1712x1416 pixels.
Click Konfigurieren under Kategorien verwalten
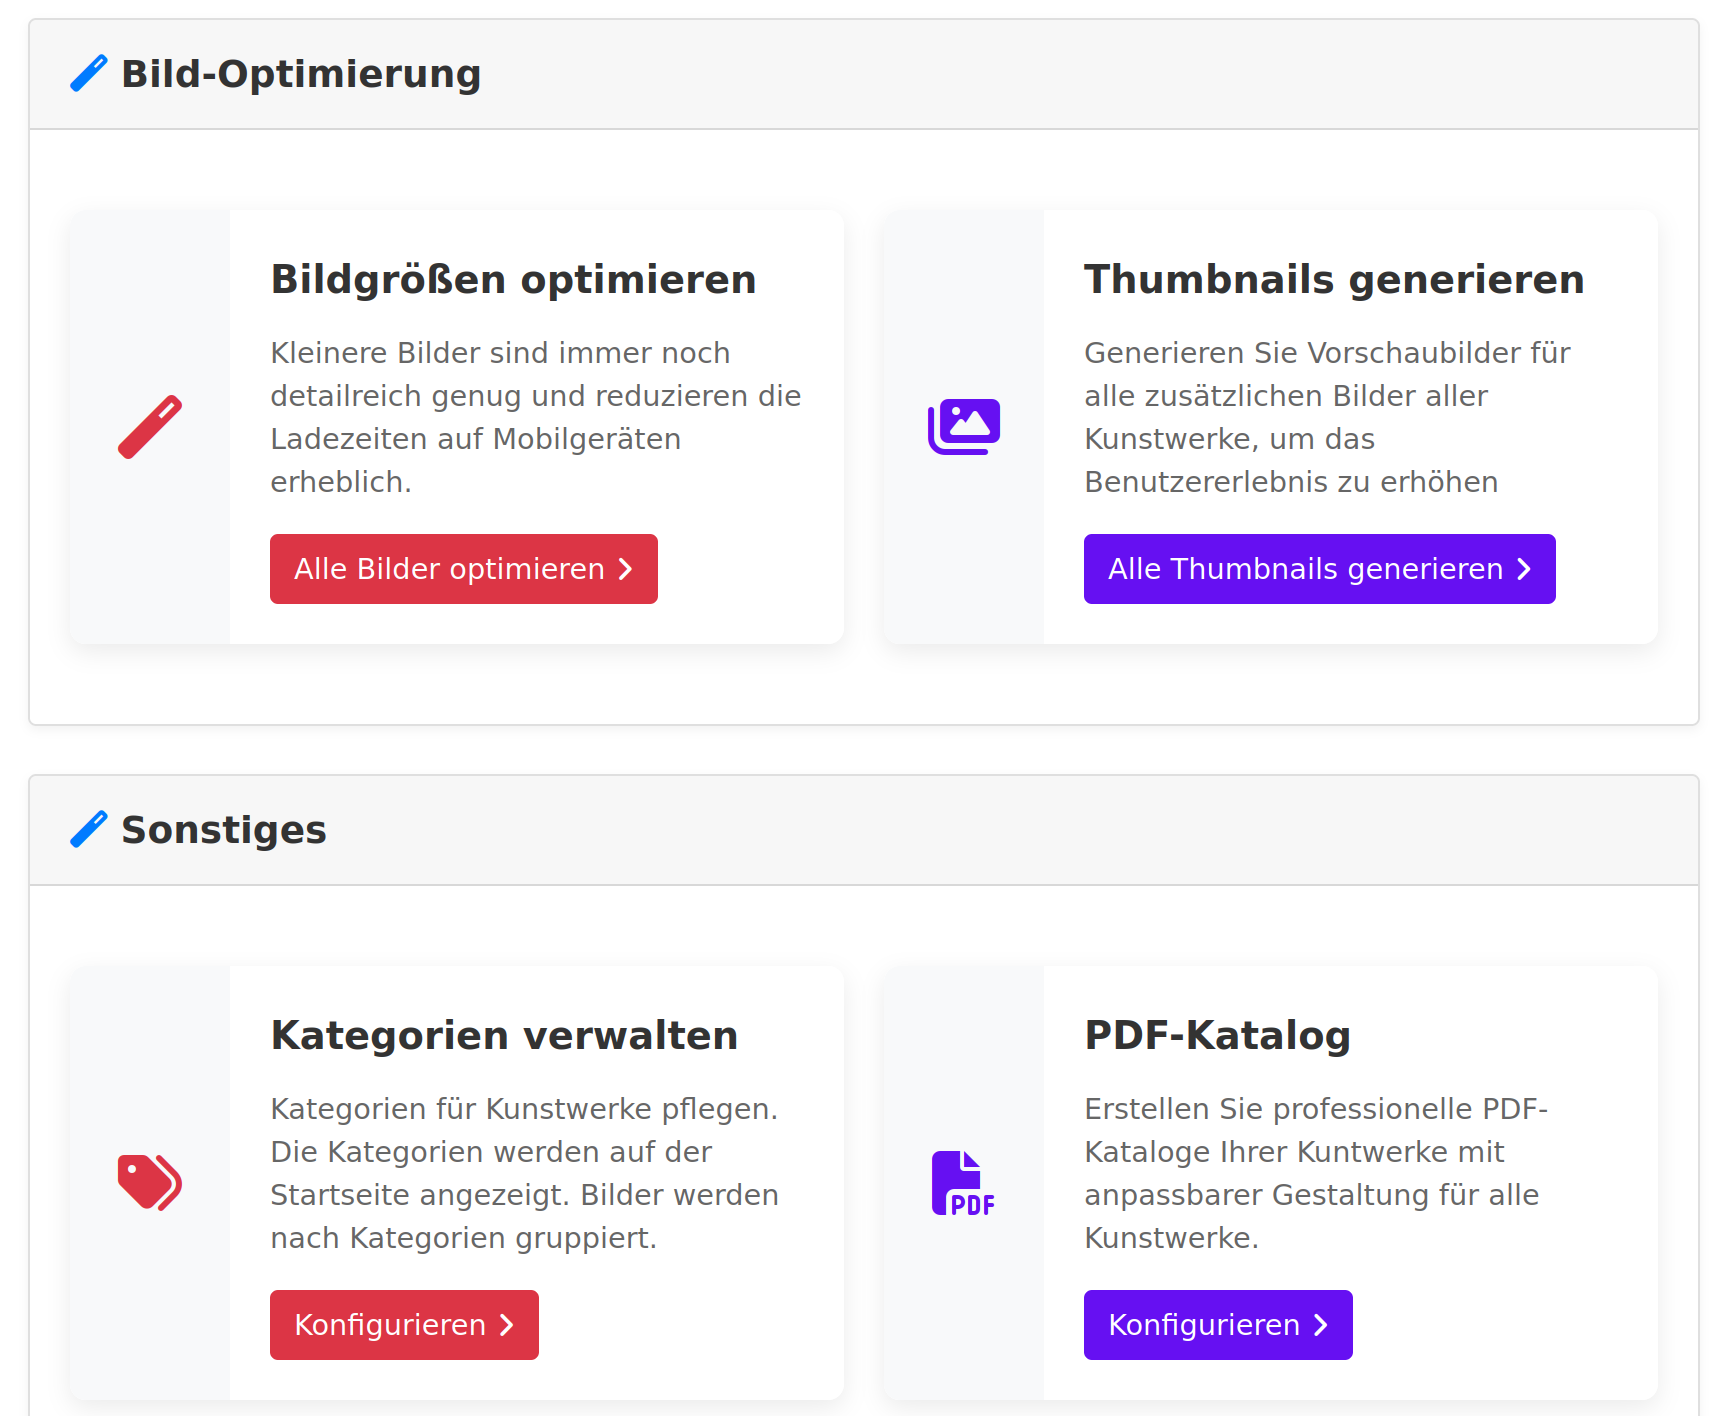point(404,1325)
